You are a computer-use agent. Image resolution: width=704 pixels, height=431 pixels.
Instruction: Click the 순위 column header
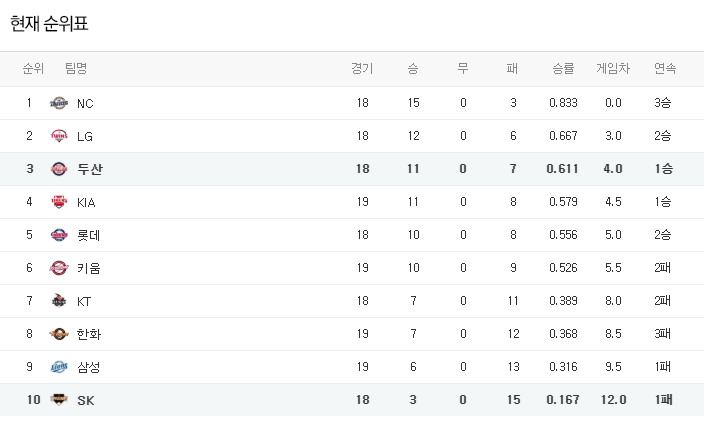coord(33,69)
